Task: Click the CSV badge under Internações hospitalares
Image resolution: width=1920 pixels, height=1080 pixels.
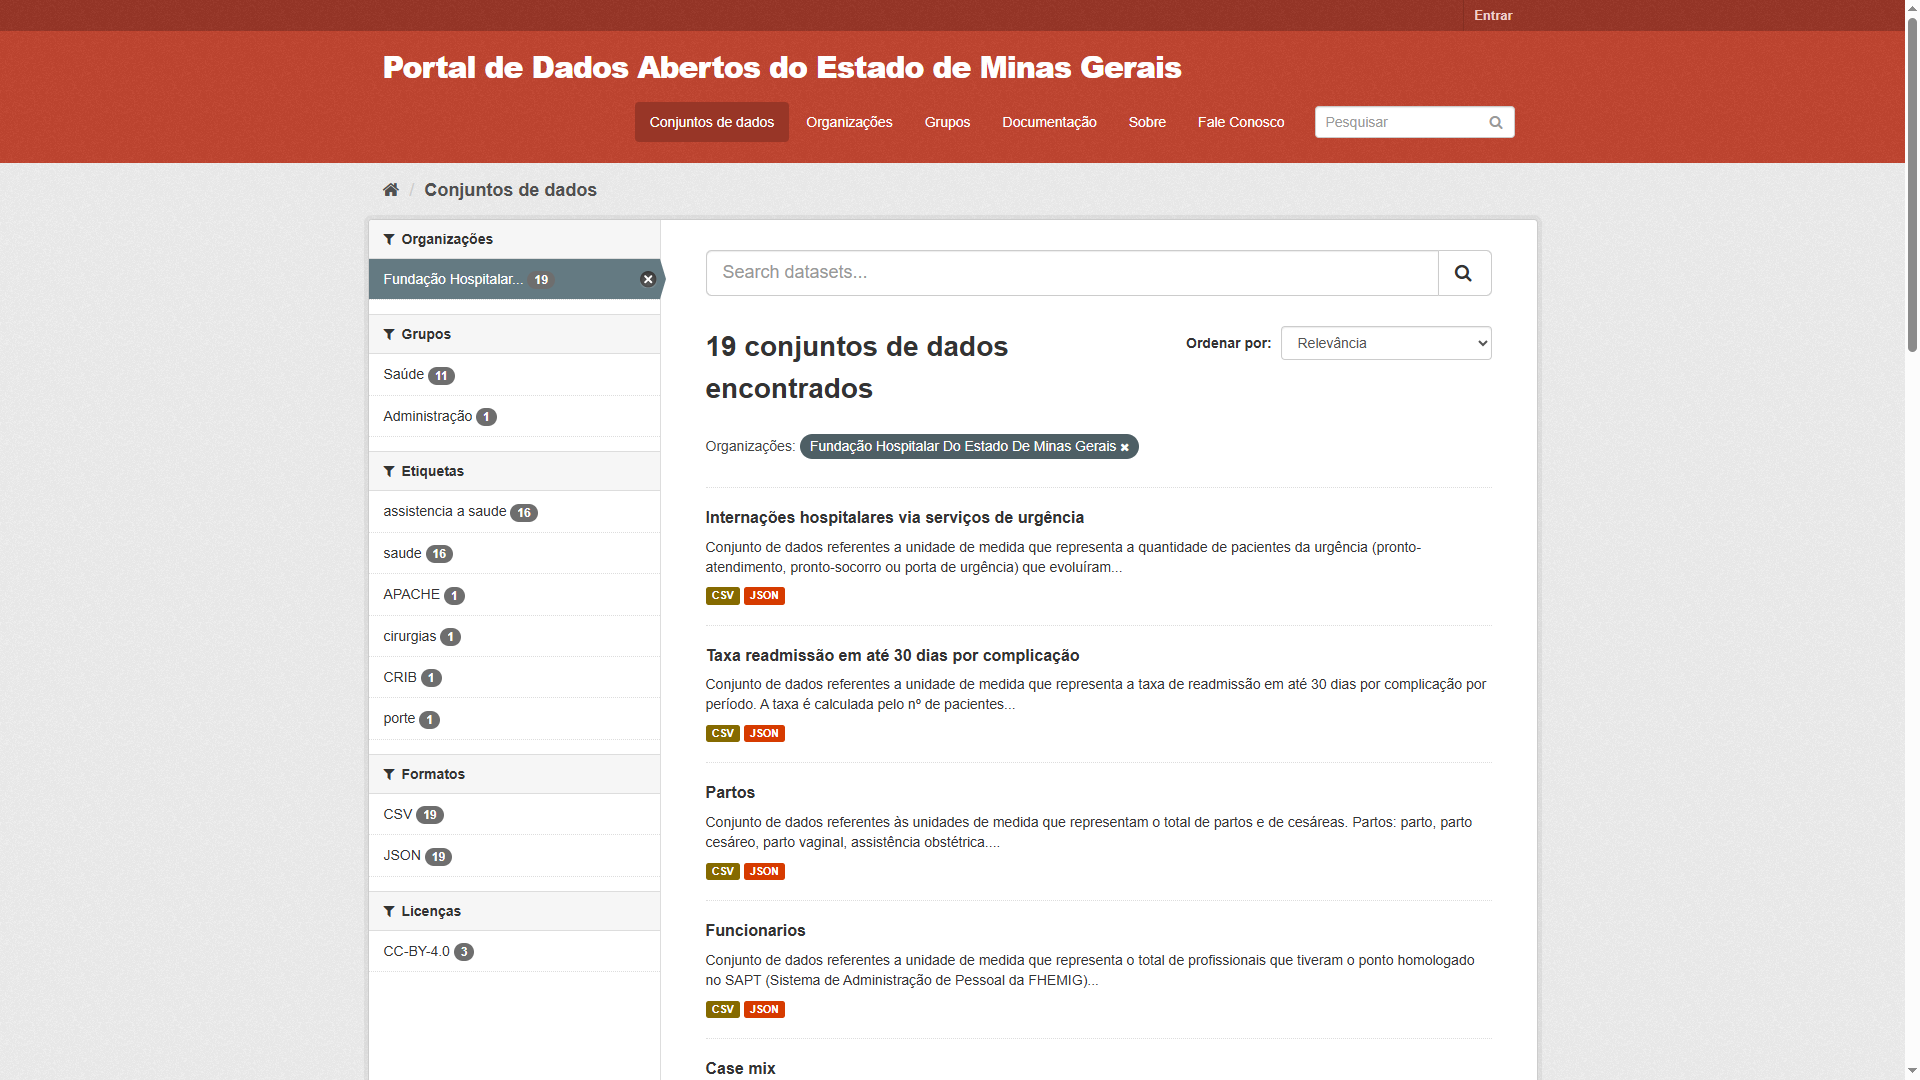Action: (722, 596)
